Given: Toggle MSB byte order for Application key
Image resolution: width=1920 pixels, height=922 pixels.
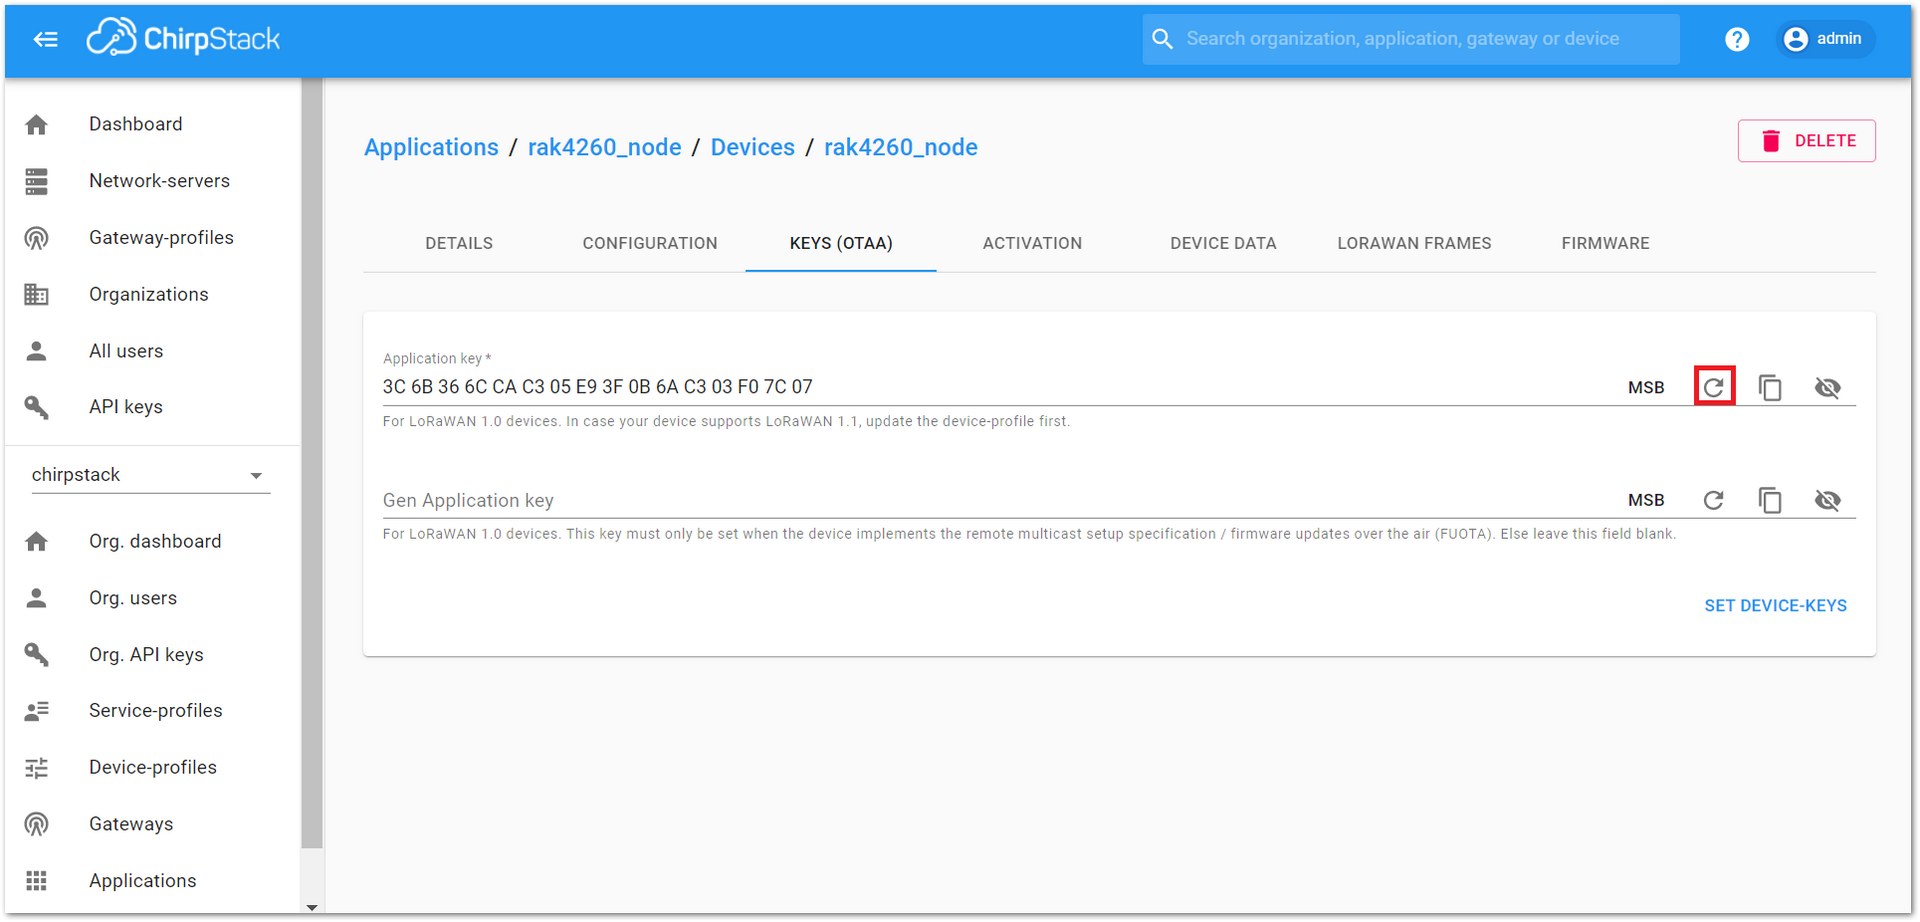Looking at the screenshot, I should pos(1646,388).
